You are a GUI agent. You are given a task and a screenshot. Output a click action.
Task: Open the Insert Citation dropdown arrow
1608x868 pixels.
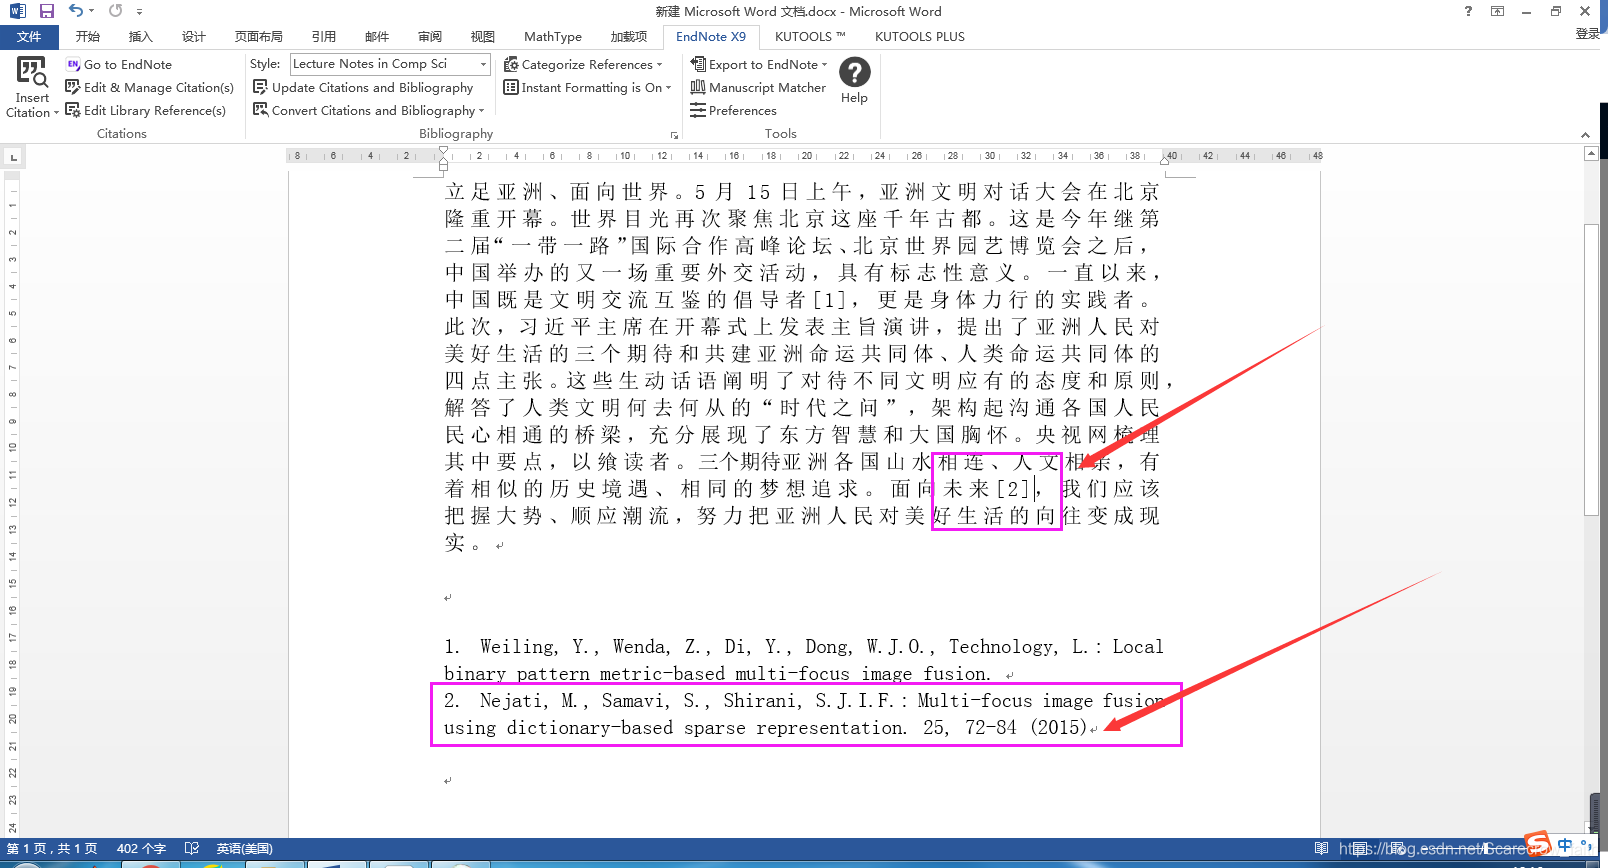tap(56, 113)
